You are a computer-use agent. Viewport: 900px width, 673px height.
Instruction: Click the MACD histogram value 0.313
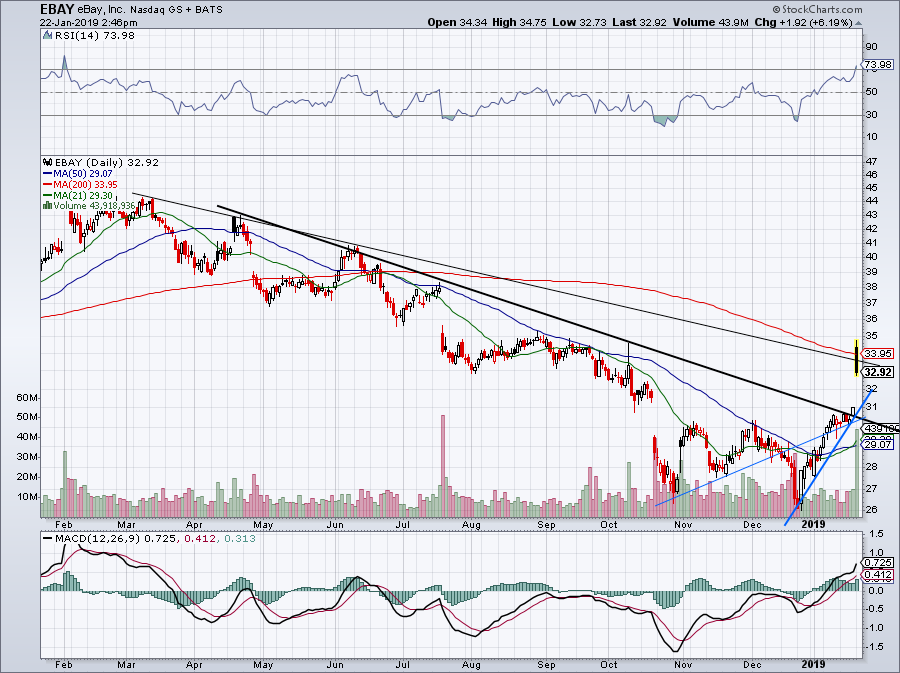point(240,539)
